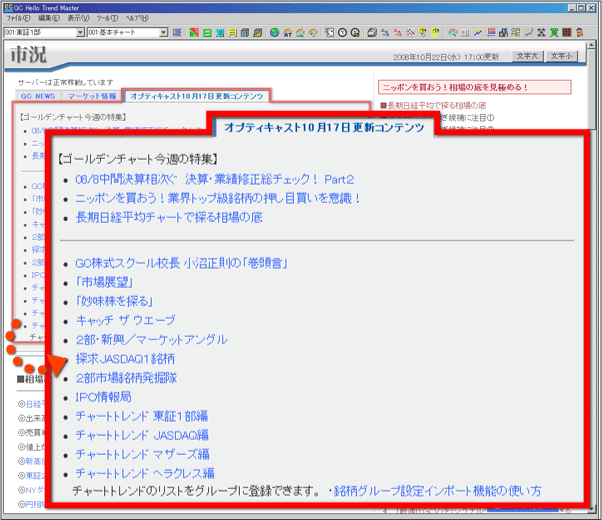
Task: Click the yellow tag with pointer icon
Action: [423, 33]
